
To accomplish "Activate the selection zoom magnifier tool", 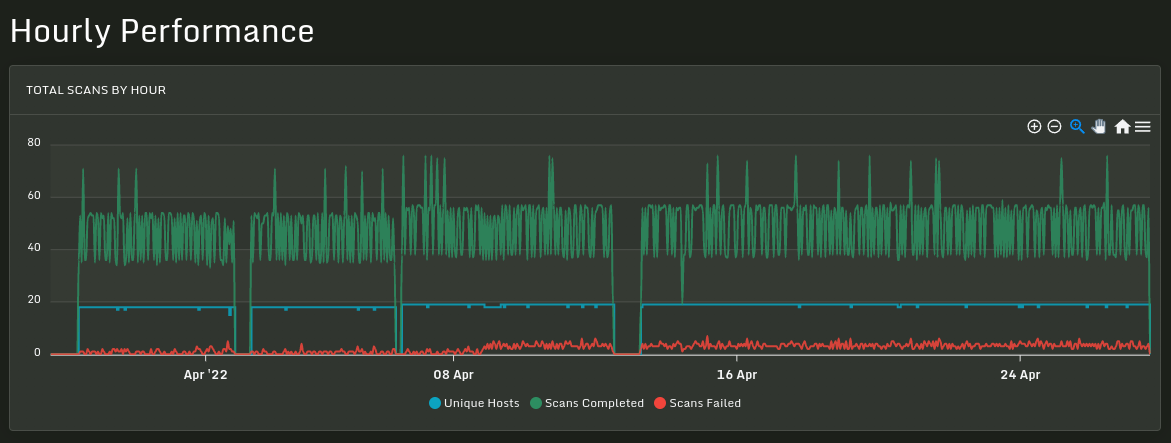I will [1077, 126].
